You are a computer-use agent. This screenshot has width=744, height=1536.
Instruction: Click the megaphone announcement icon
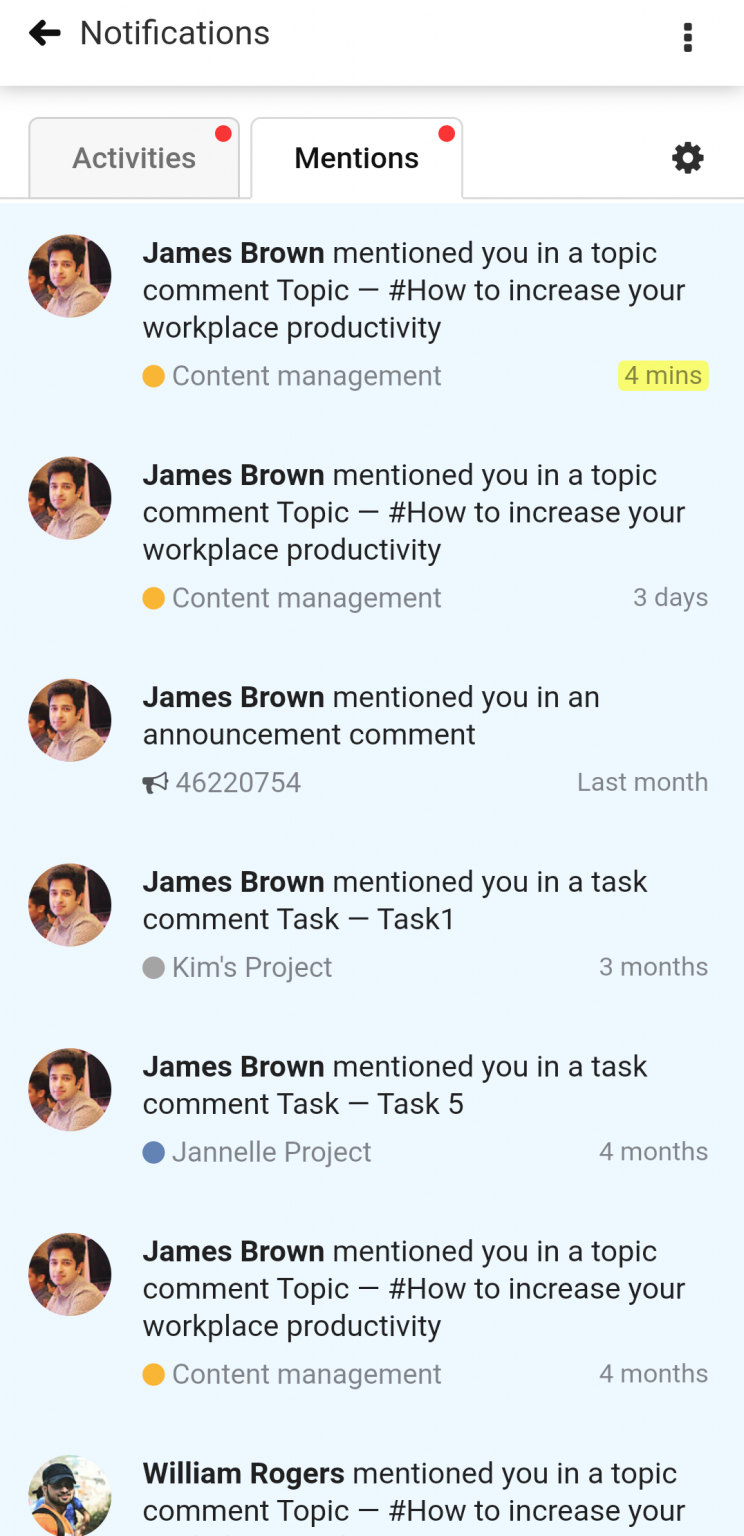[155, 782]
